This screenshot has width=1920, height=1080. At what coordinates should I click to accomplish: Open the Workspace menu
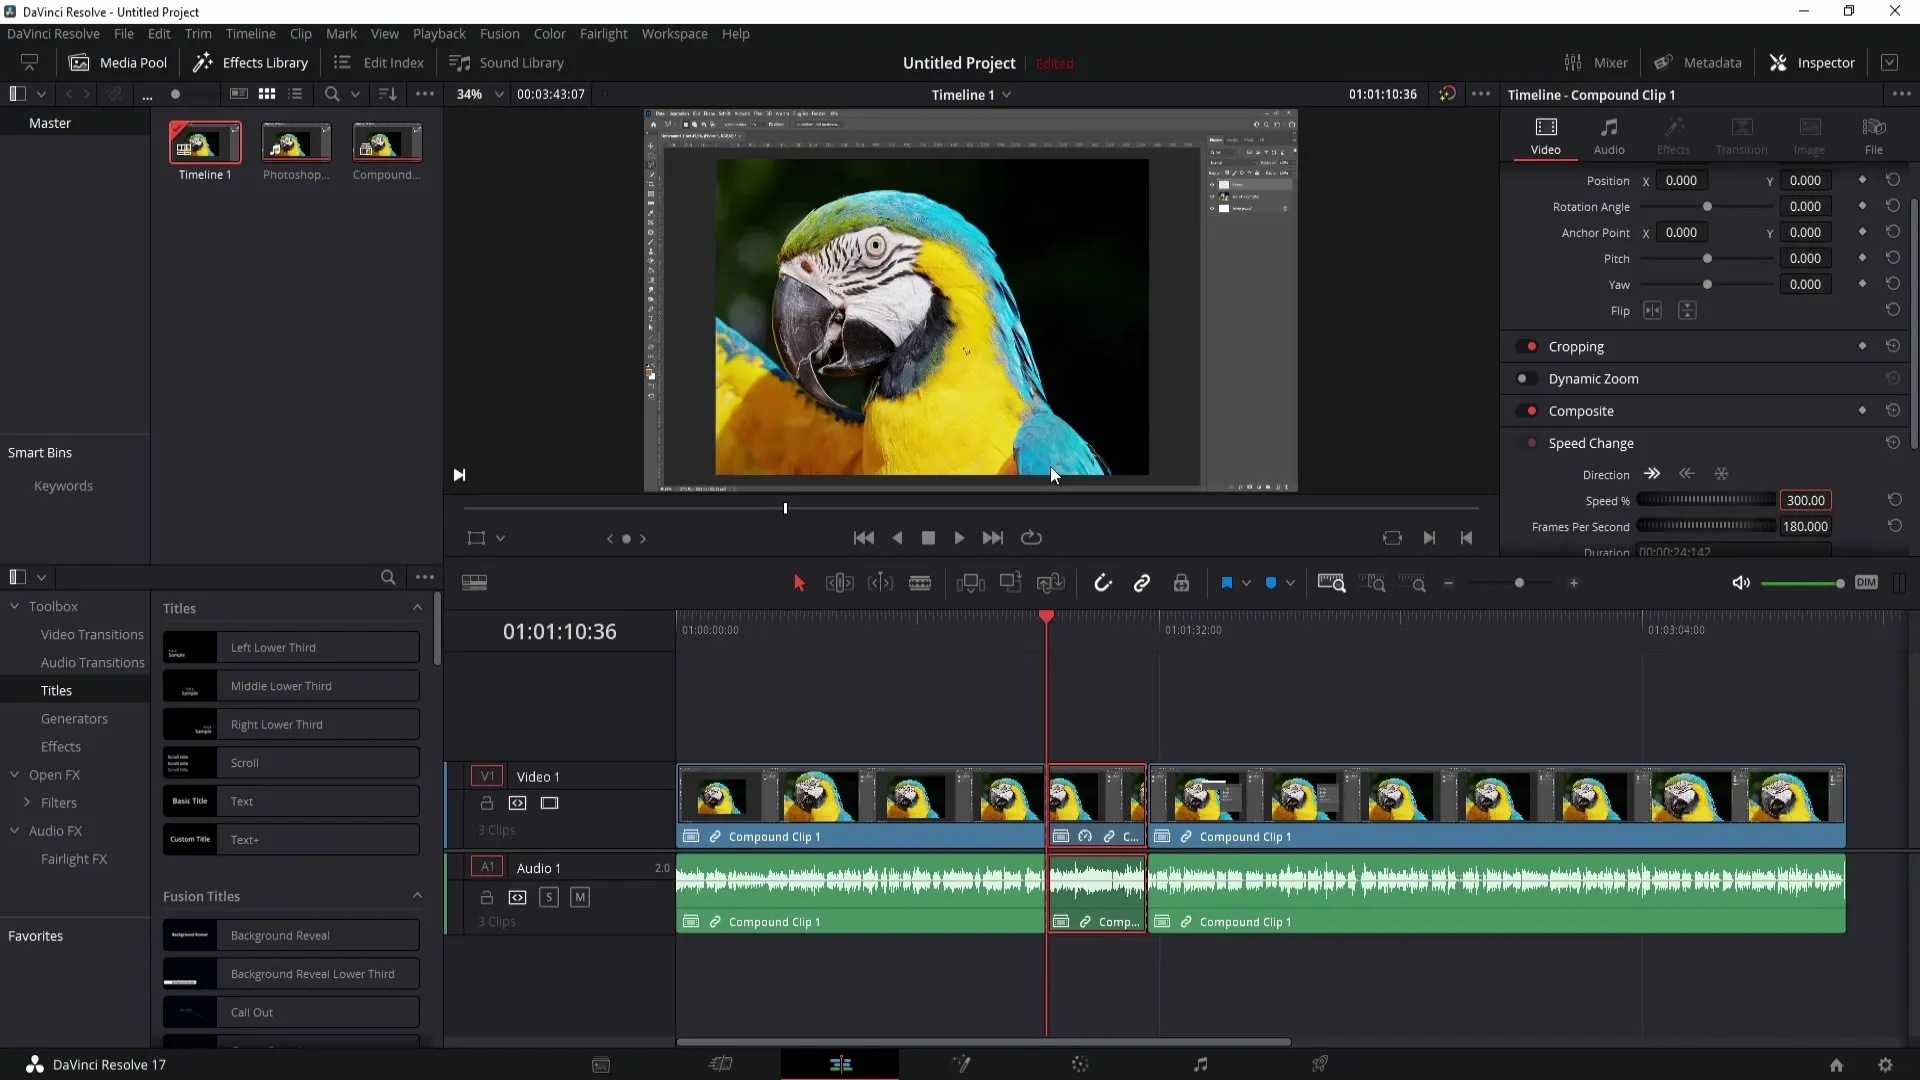point(674,33)
